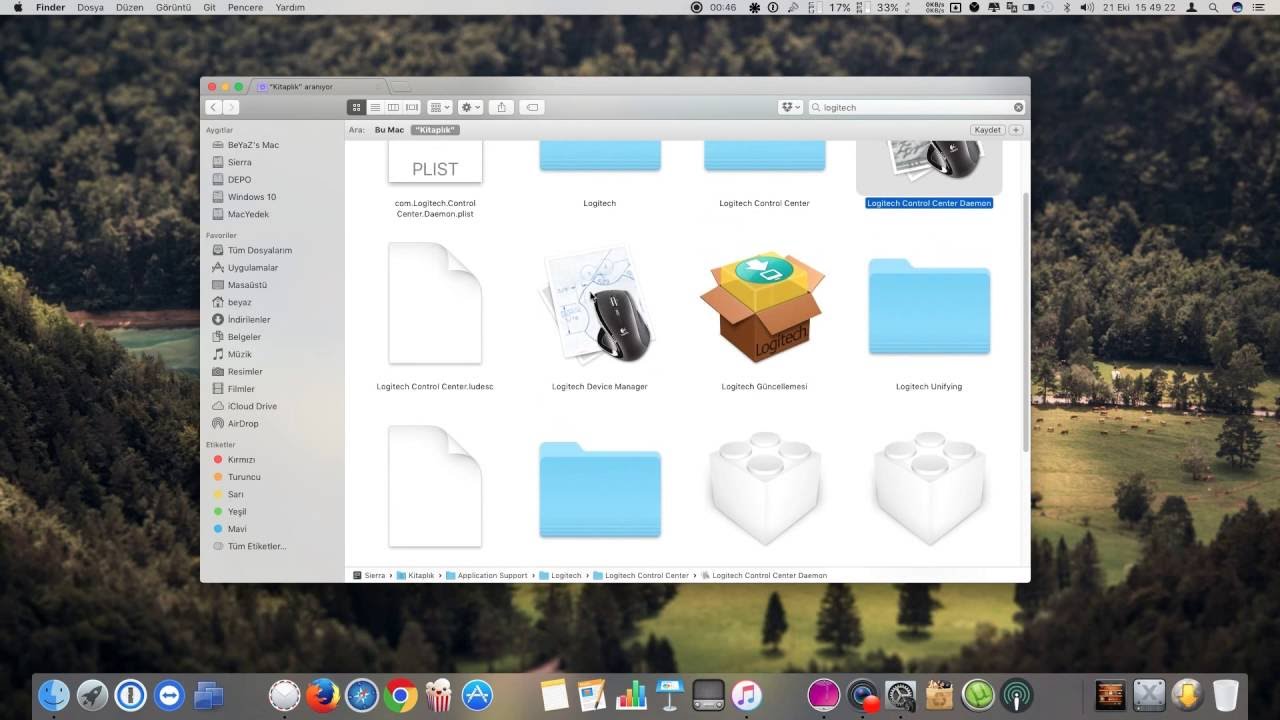Select the Logitech Unifying folder

click(x=929, y=306)
